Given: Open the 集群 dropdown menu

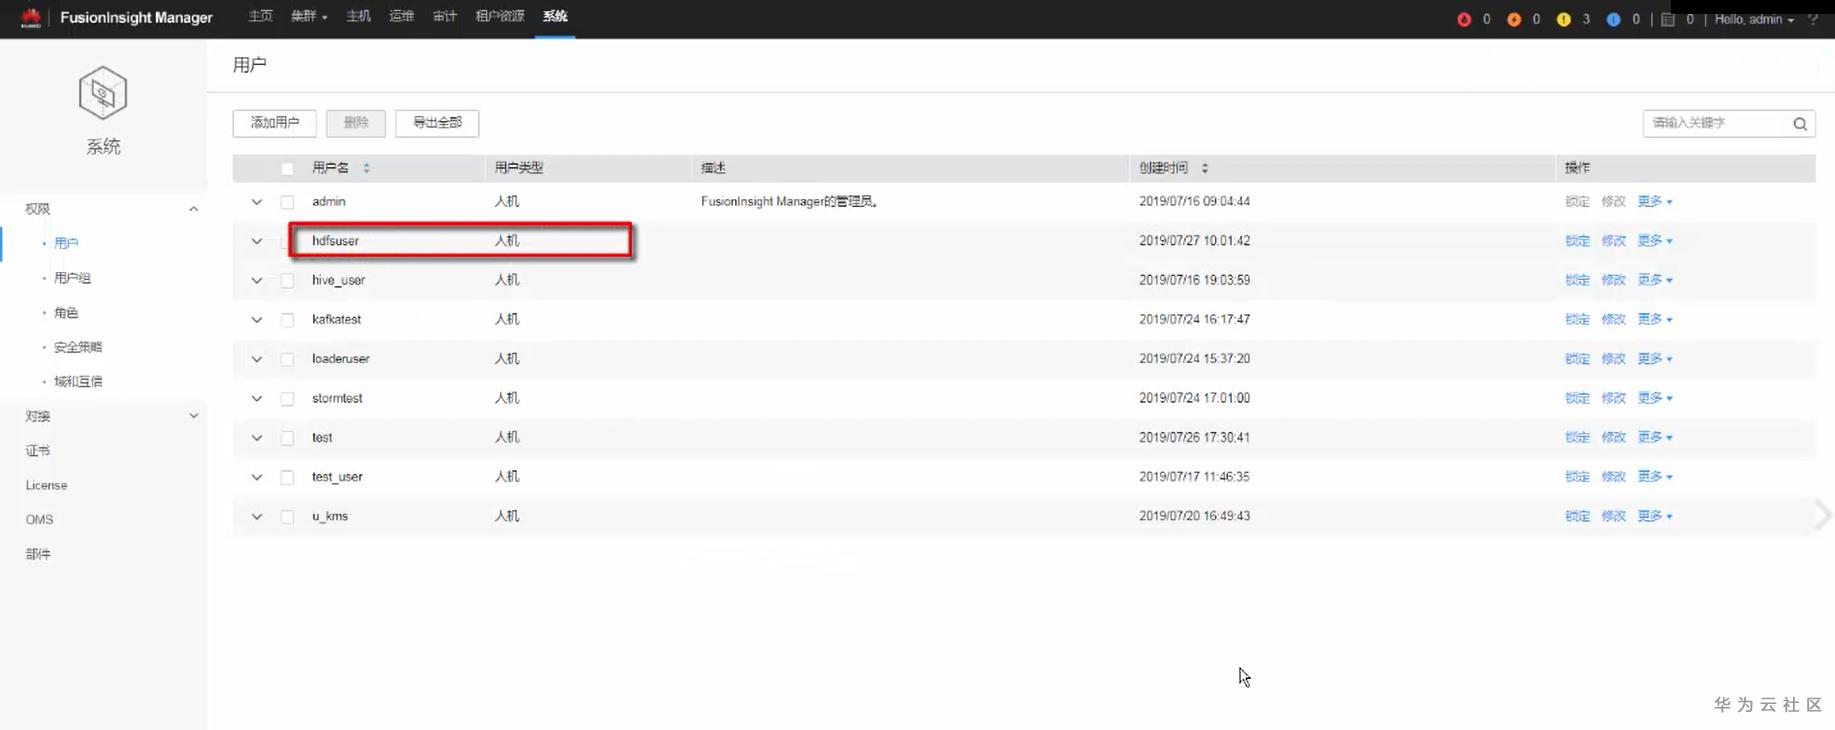Looking at the screenshot, I should coord(309,16).
